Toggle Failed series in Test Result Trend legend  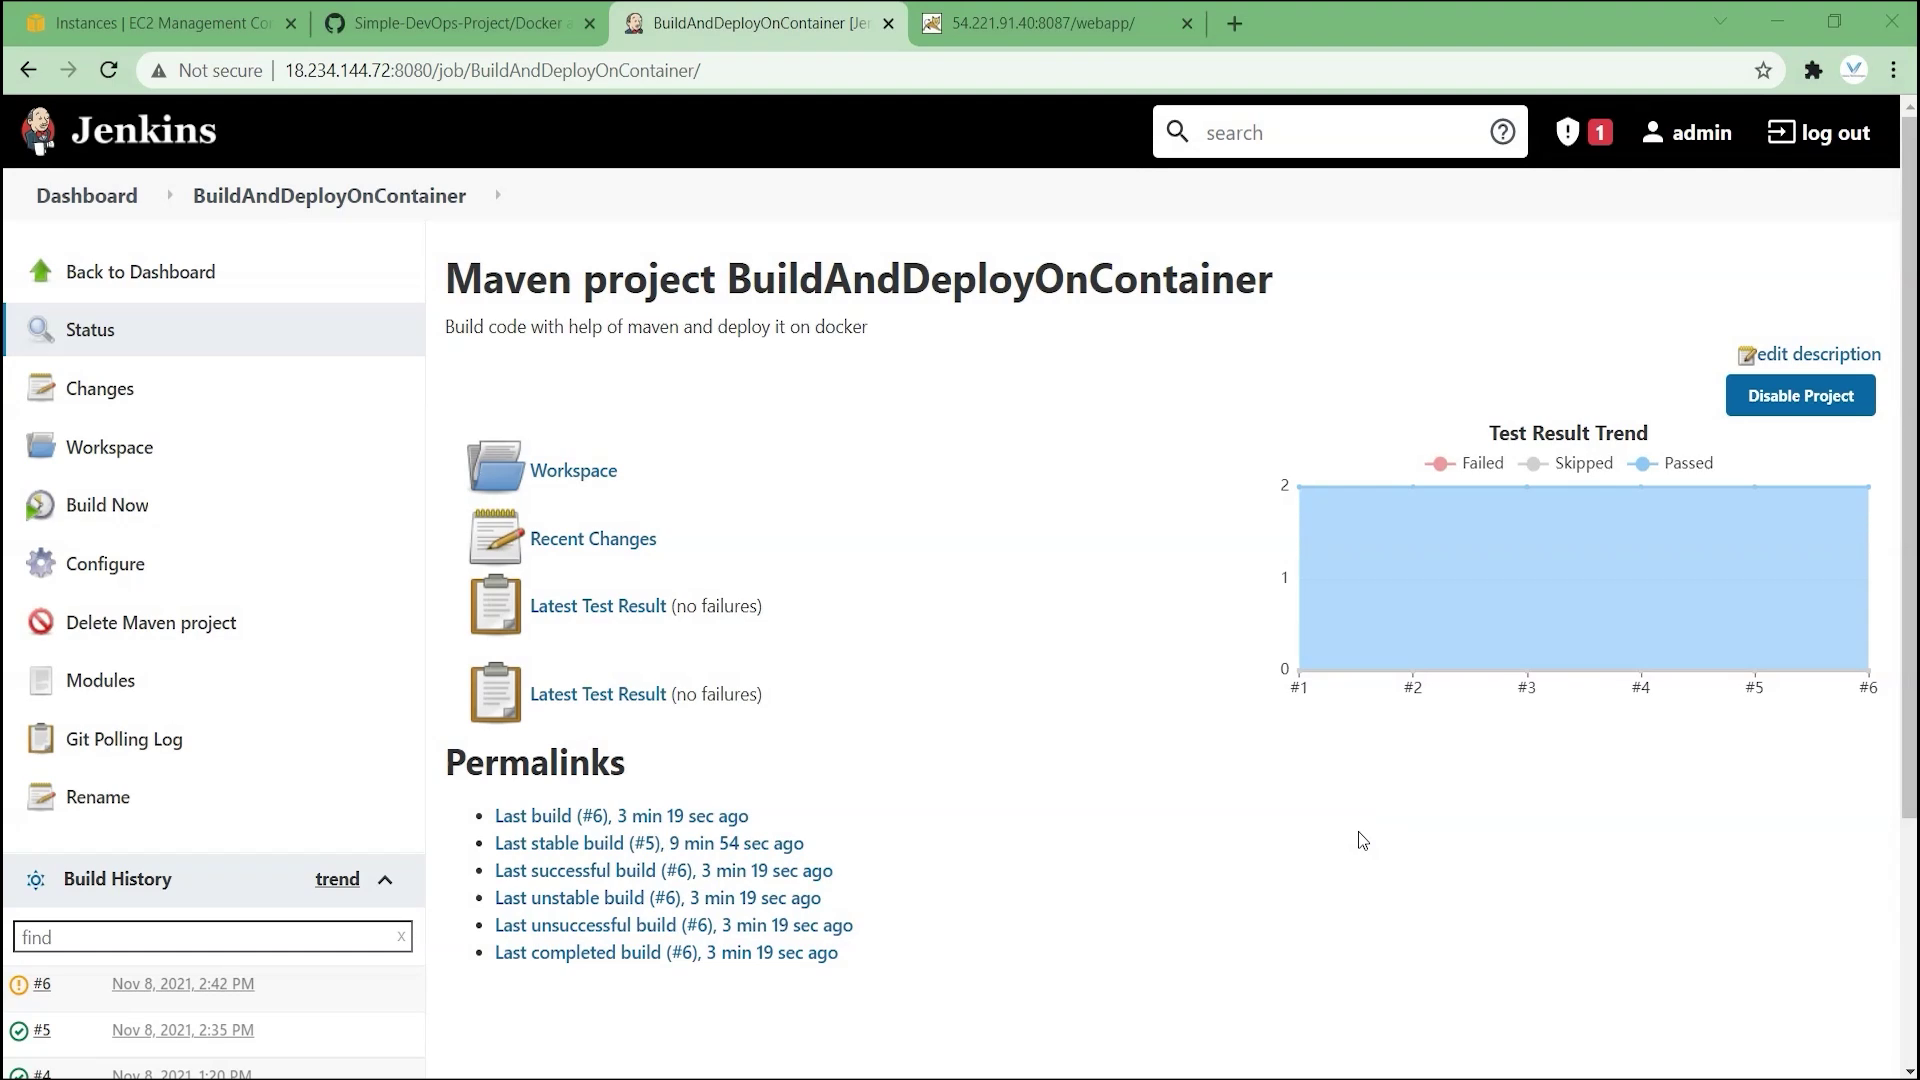1464,463
